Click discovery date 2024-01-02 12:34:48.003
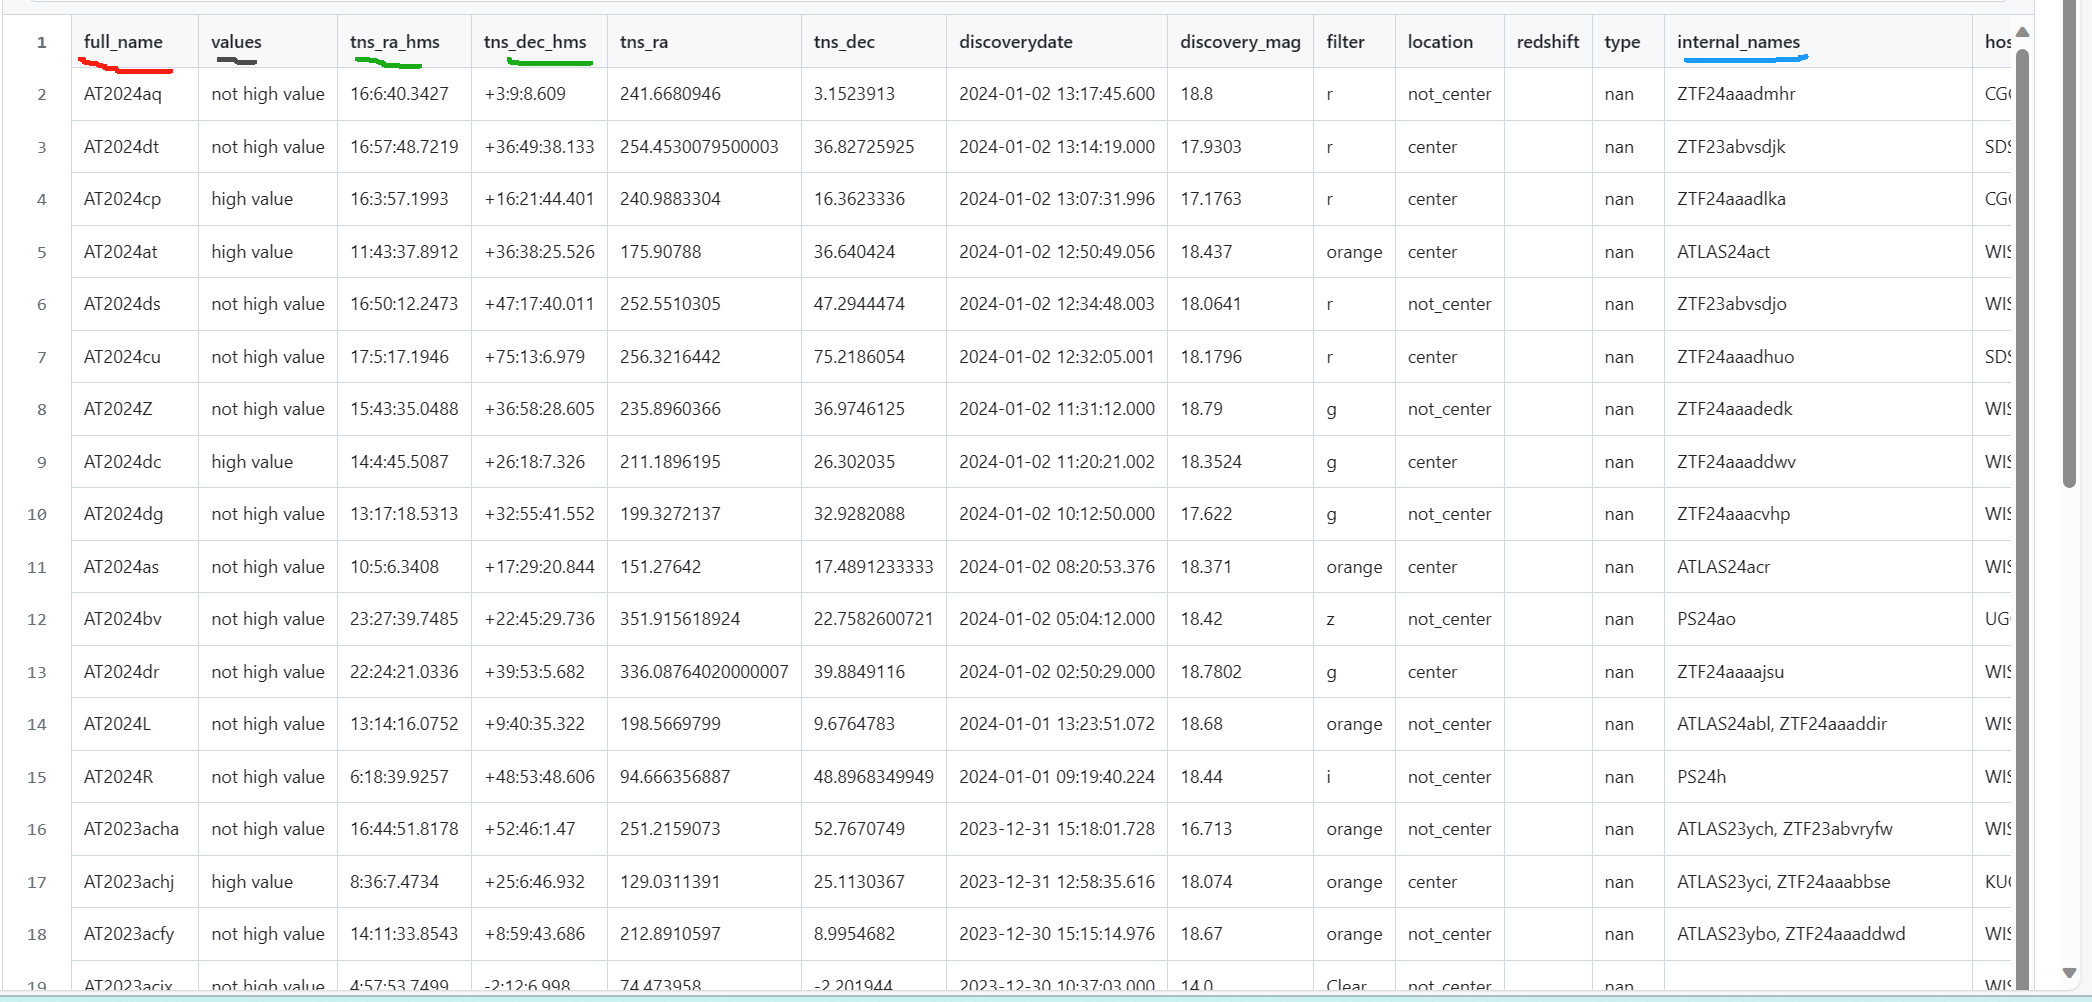This screenshot has height=1002, width=2092. 1057,304
